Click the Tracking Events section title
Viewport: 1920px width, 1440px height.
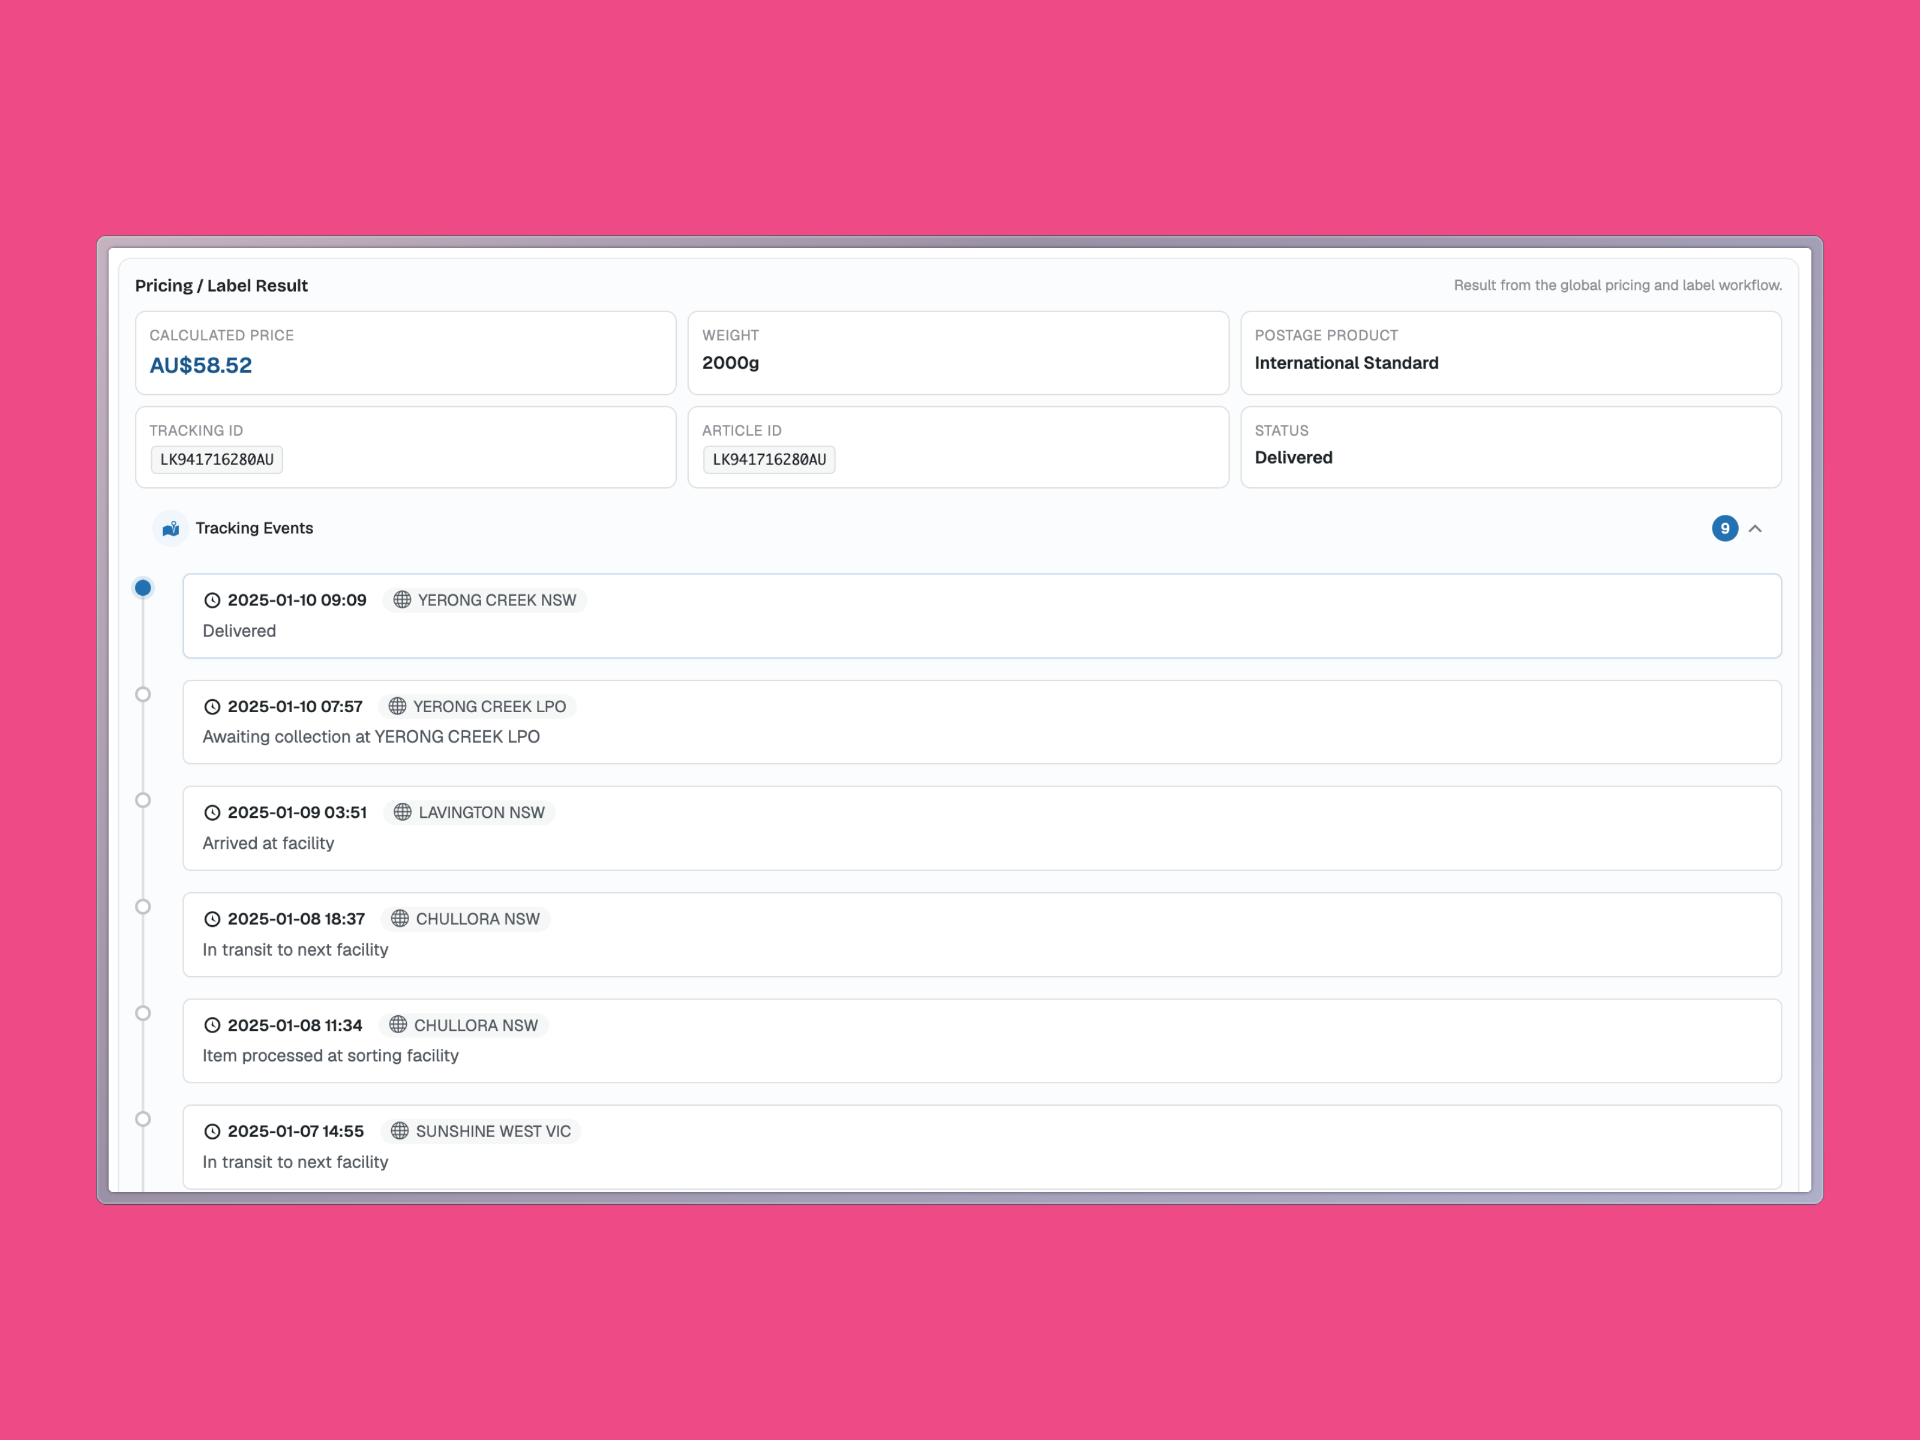pyautogui.click(x=254, y=528)
